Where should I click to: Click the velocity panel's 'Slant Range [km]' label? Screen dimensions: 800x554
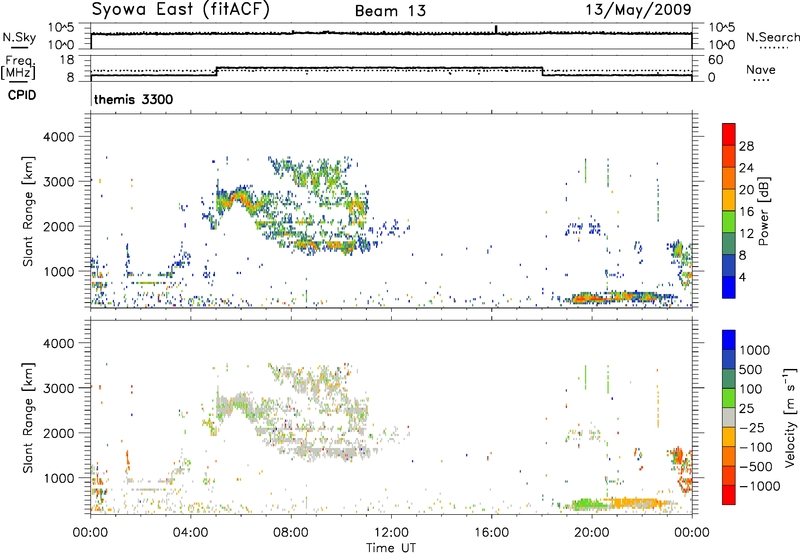coord(28,417)
